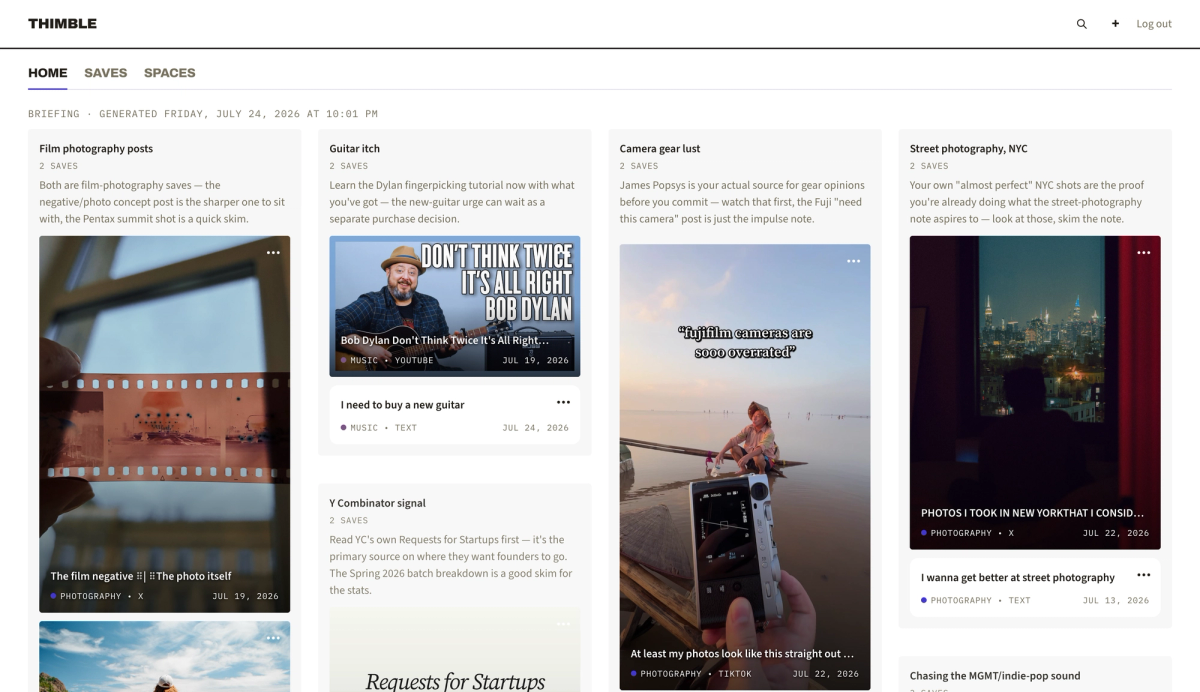Viewport: 1200px width, 692px height.
Task: Click 'Chasing the MGMT/indie-pop sound' heading
Action: pos(995,676)
